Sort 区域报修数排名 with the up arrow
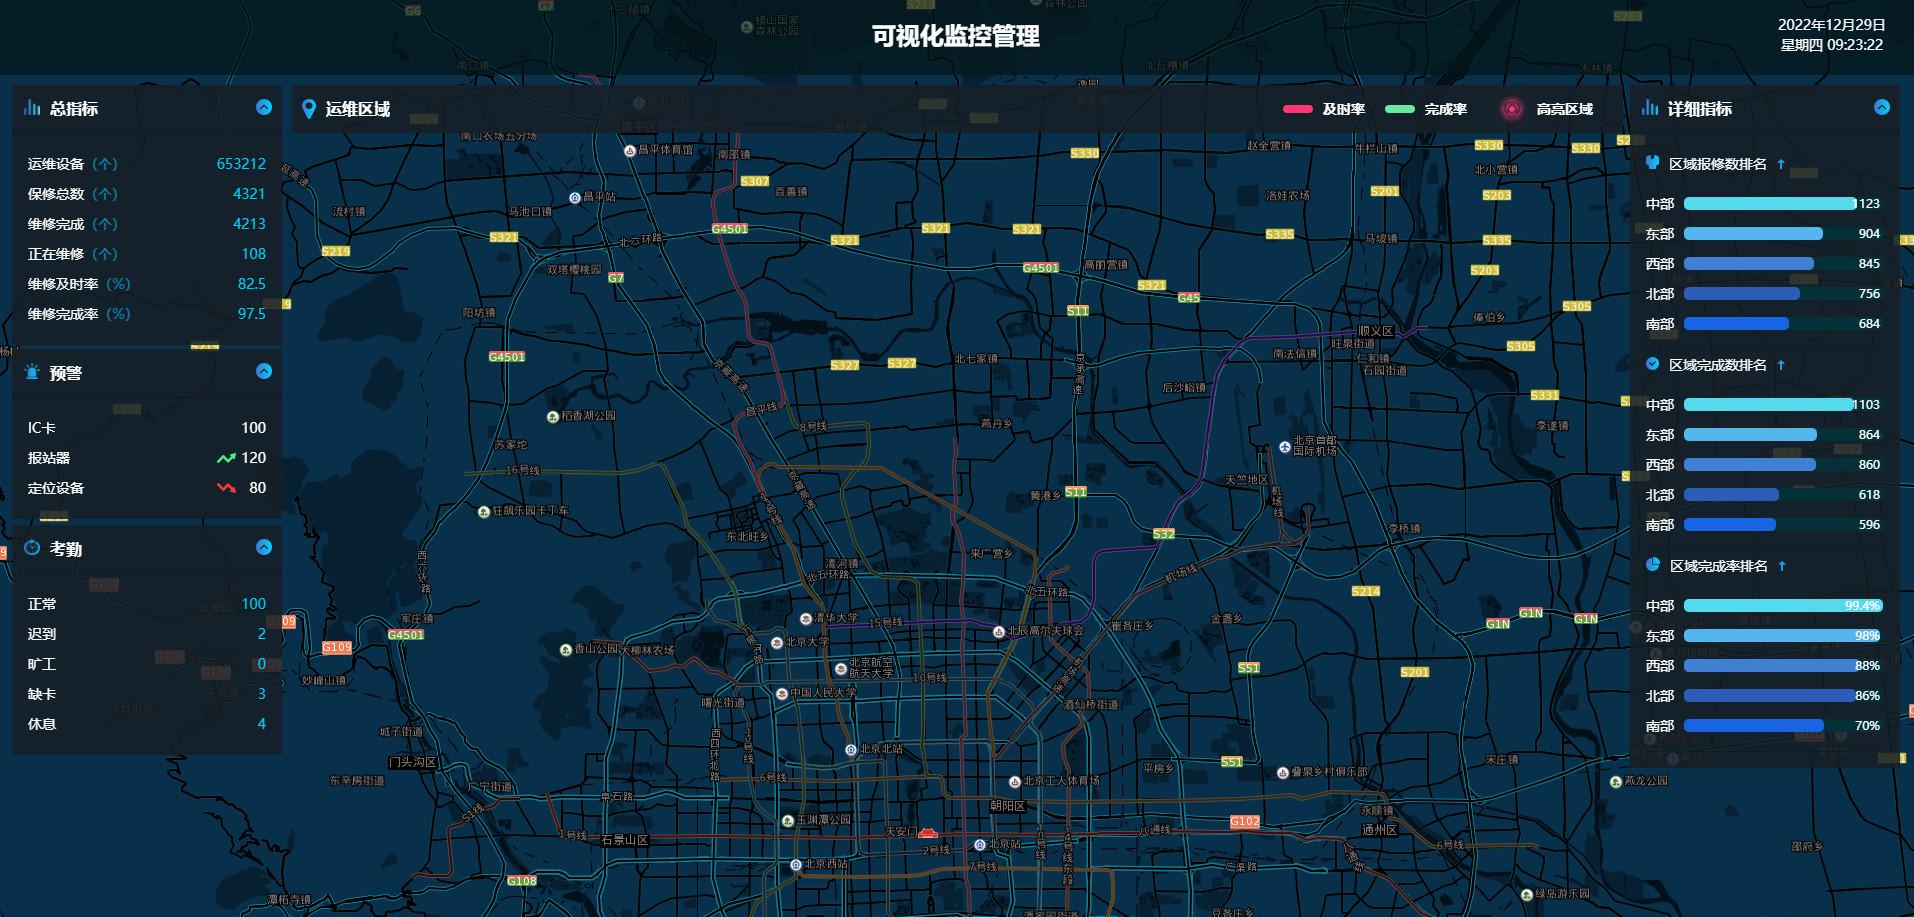Image resolution: width=1914 pixels, height=917 pixels. pos(1781,164)
